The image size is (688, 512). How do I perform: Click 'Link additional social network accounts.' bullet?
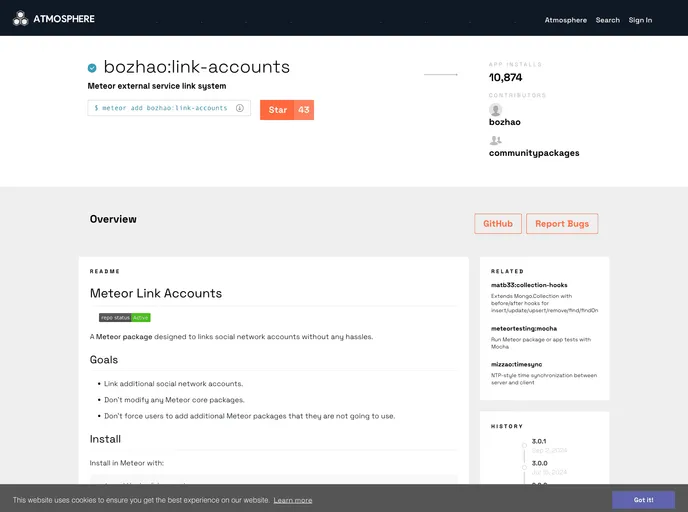tap(173, 384)
